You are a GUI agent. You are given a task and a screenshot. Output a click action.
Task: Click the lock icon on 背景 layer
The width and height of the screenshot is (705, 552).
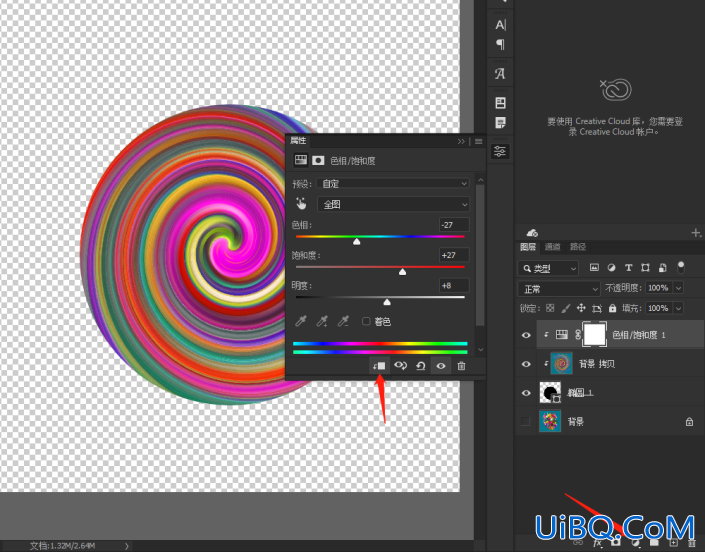point(689,421)
